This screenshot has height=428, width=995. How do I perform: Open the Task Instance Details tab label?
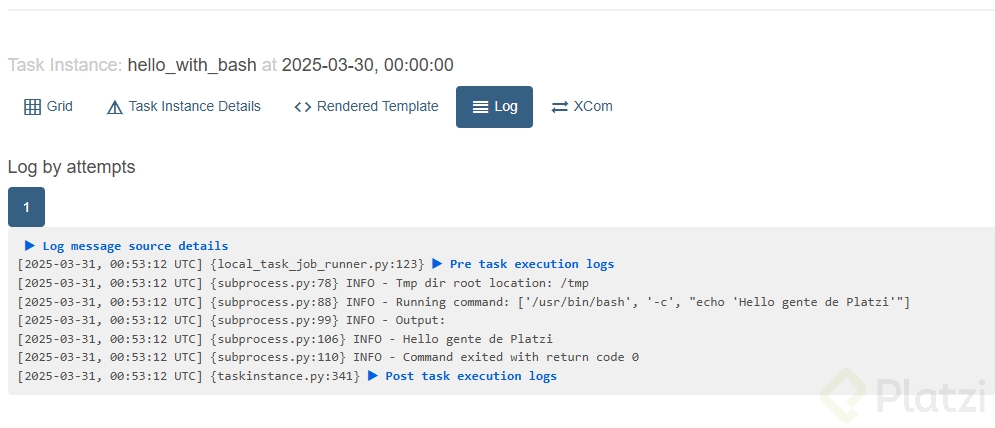194,107
